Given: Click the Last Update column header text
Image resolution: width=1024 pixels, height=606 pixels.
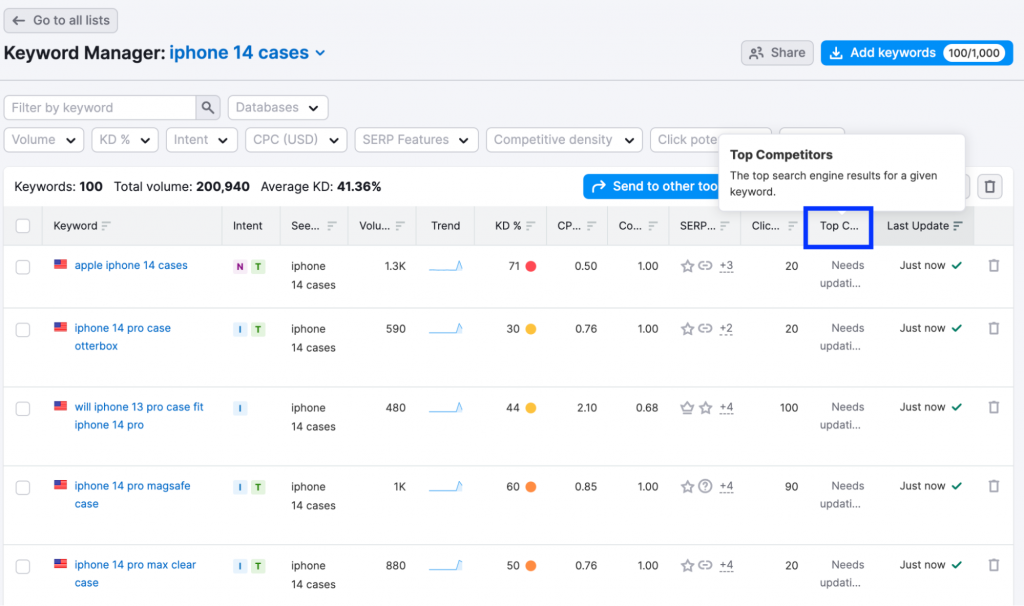Looking at the screenshot, I should click(918, 226).
